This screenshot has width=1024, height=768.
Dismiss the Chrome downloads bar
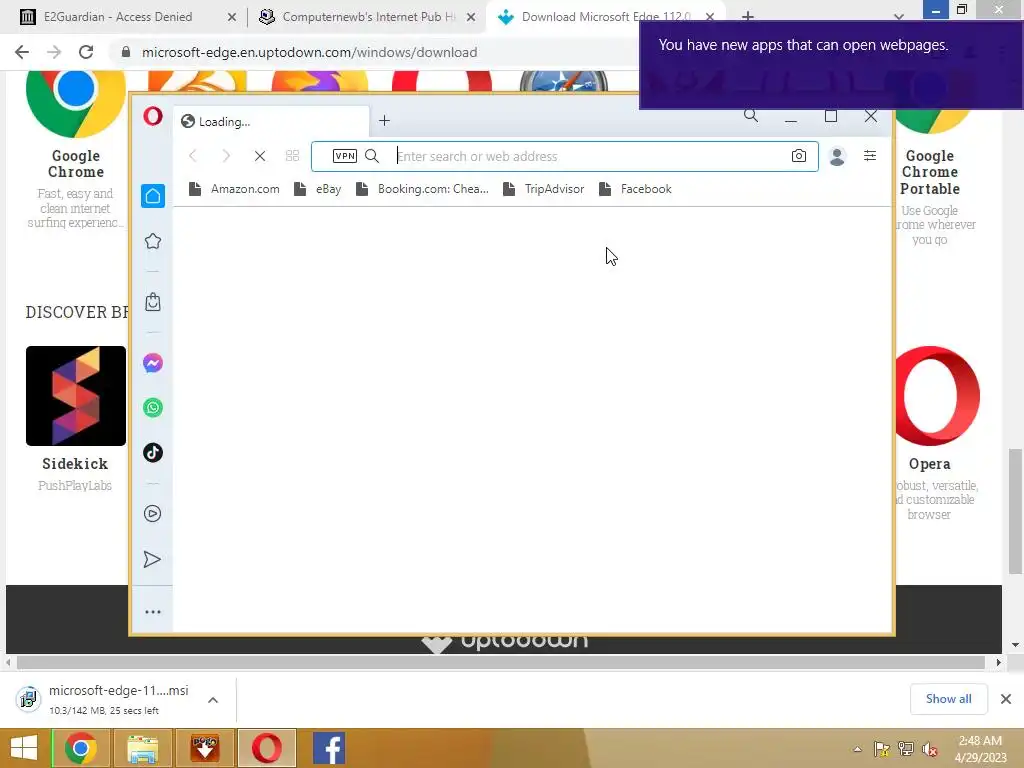1006,699
